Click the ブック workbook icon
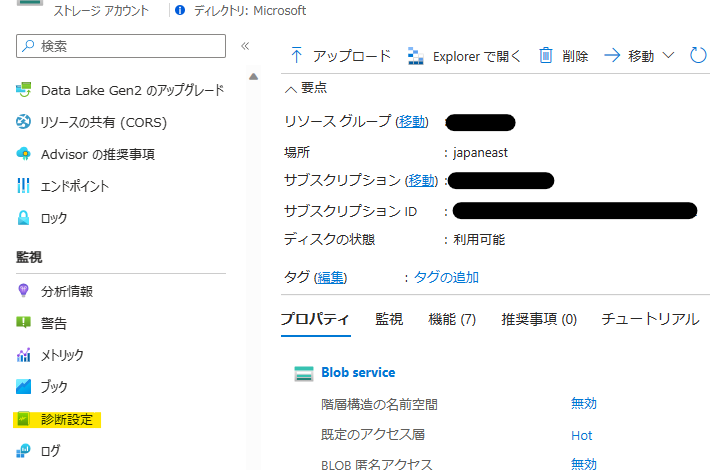710x470 pixels. pyautogui.click(x=24, y=387)
